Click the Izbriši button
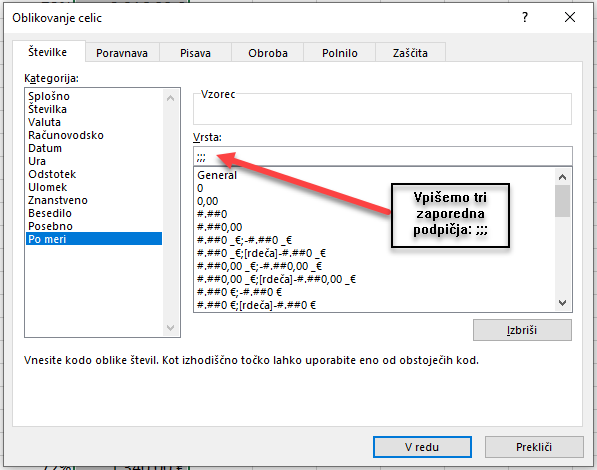Viewport: 597px width, 470px height. pos(522,330)
